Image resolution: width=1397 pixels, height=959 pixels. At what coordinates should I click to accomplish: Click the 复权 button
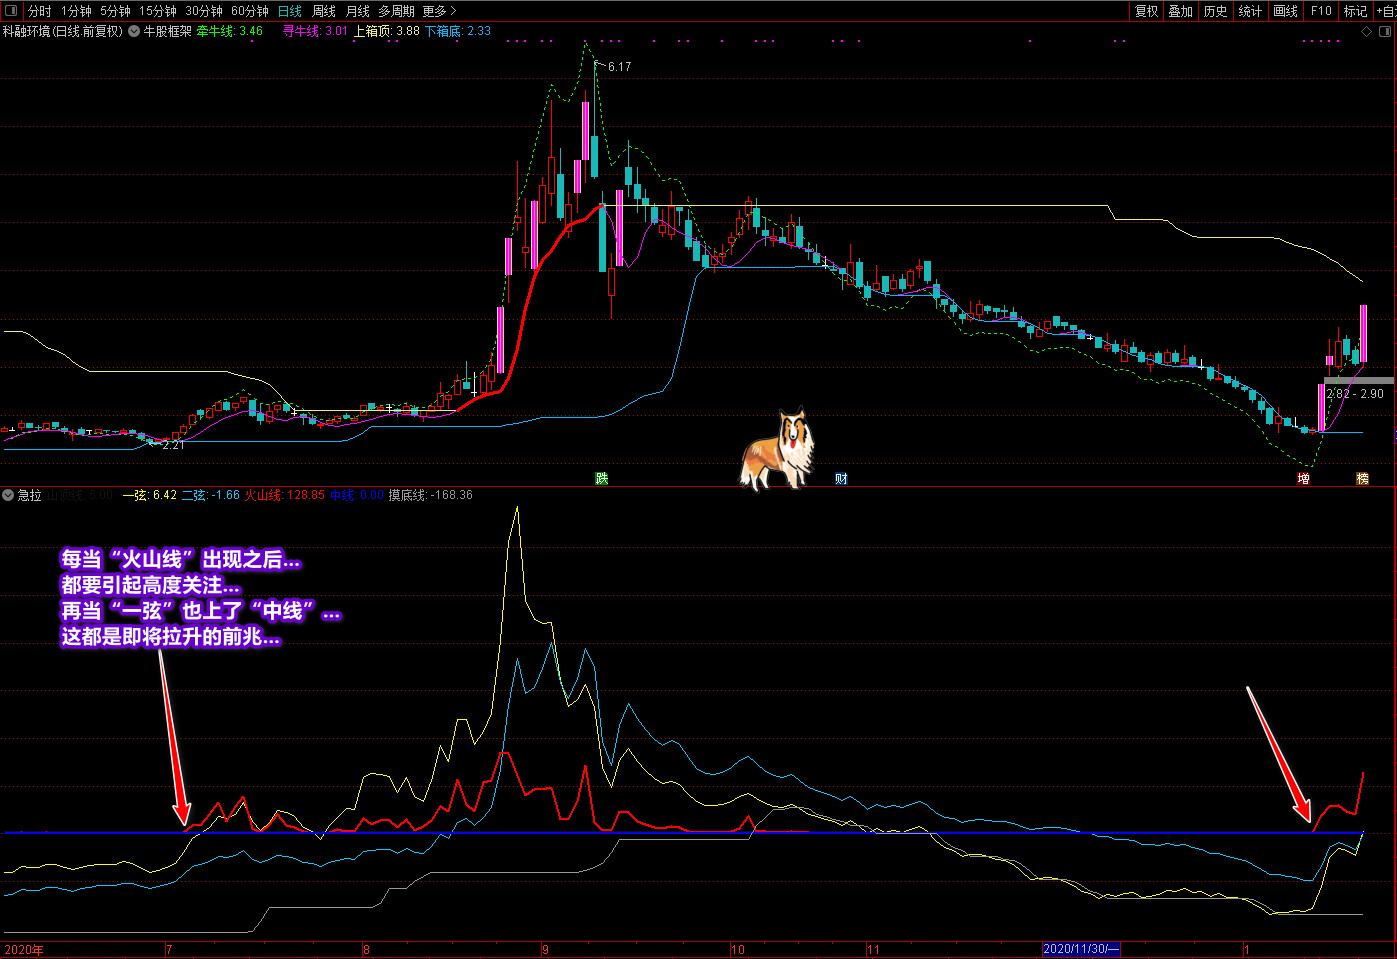pyautogui.click(x=1146, y=11)
